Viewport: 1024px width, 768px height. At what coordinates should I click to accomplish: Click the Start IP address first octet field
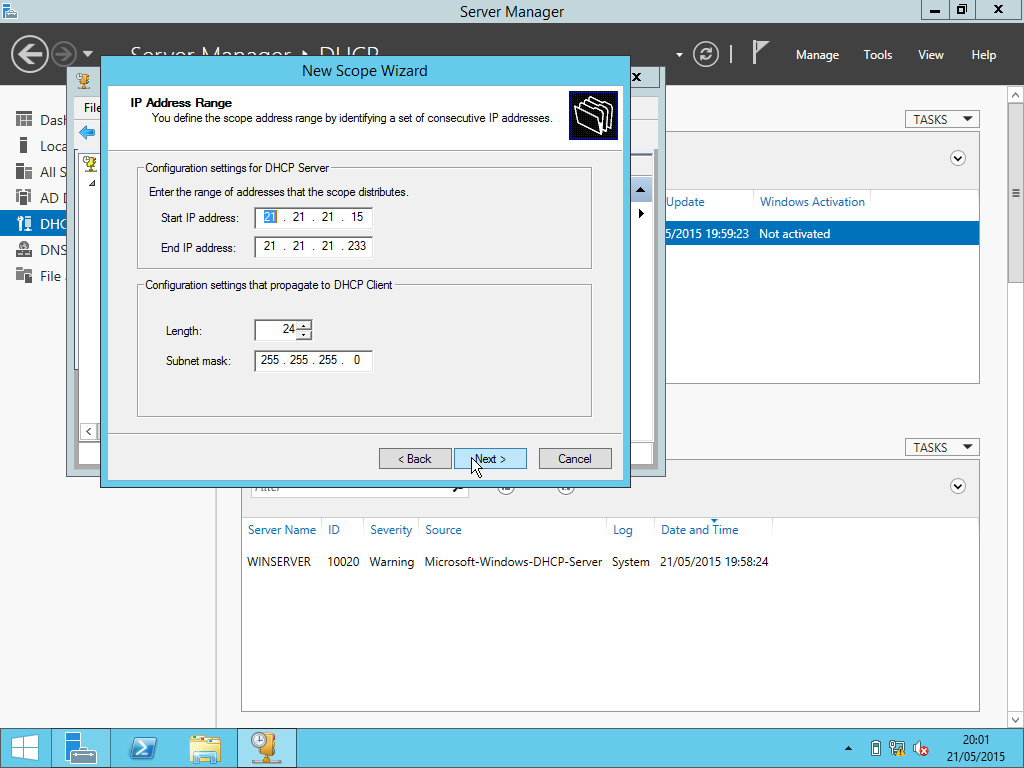click(x=270, y=217)
